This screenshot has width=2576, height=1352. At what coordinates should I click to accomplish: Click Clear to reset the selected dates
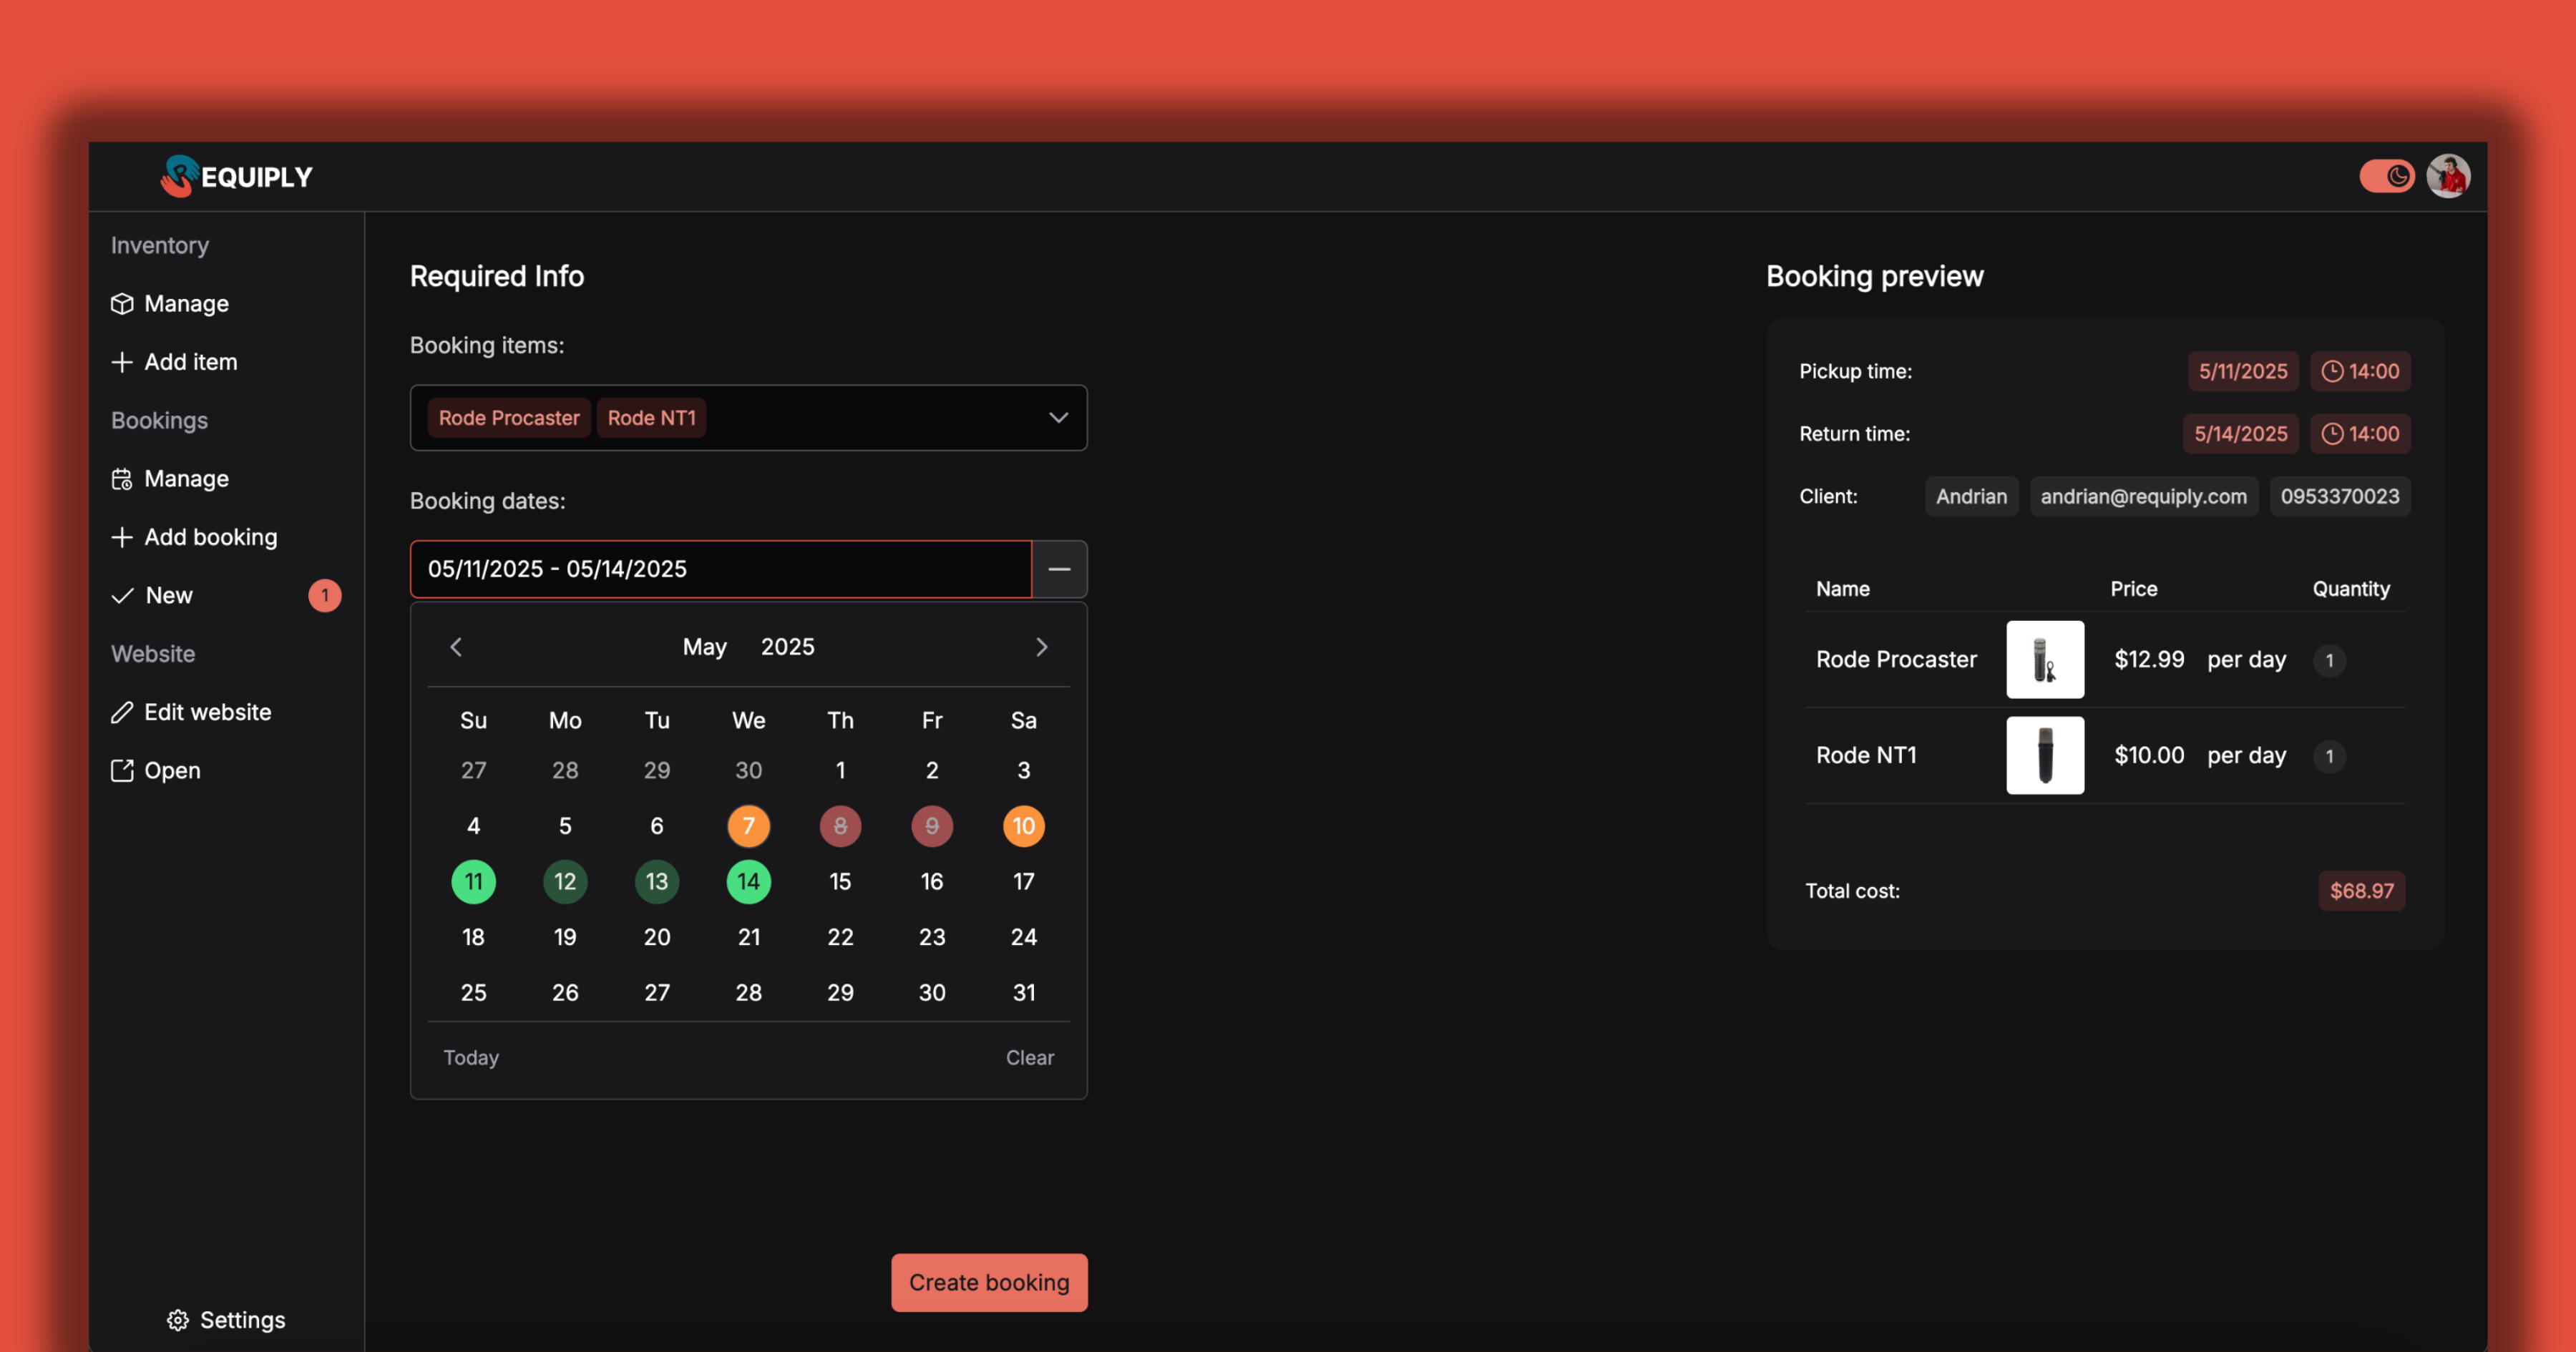point(1029,1057)
